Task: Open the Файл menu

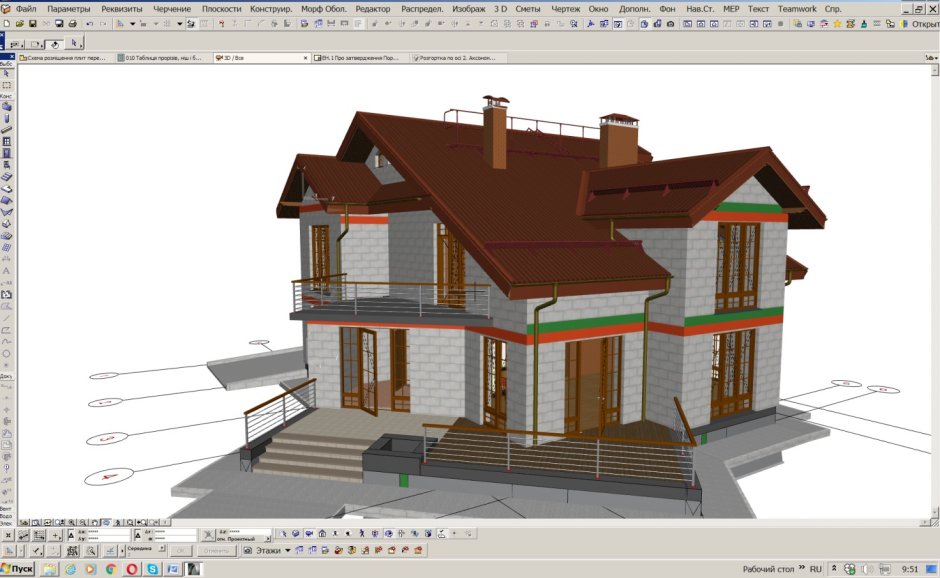Action: (x=26, y=8)
